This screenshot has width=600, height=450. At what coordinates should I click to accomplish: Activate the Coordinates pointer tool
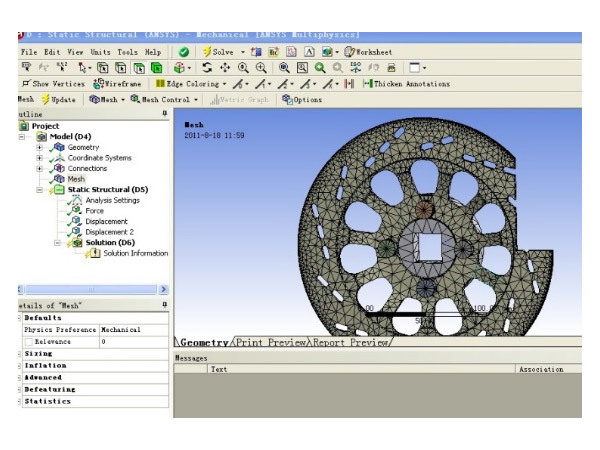pos(62,67)
